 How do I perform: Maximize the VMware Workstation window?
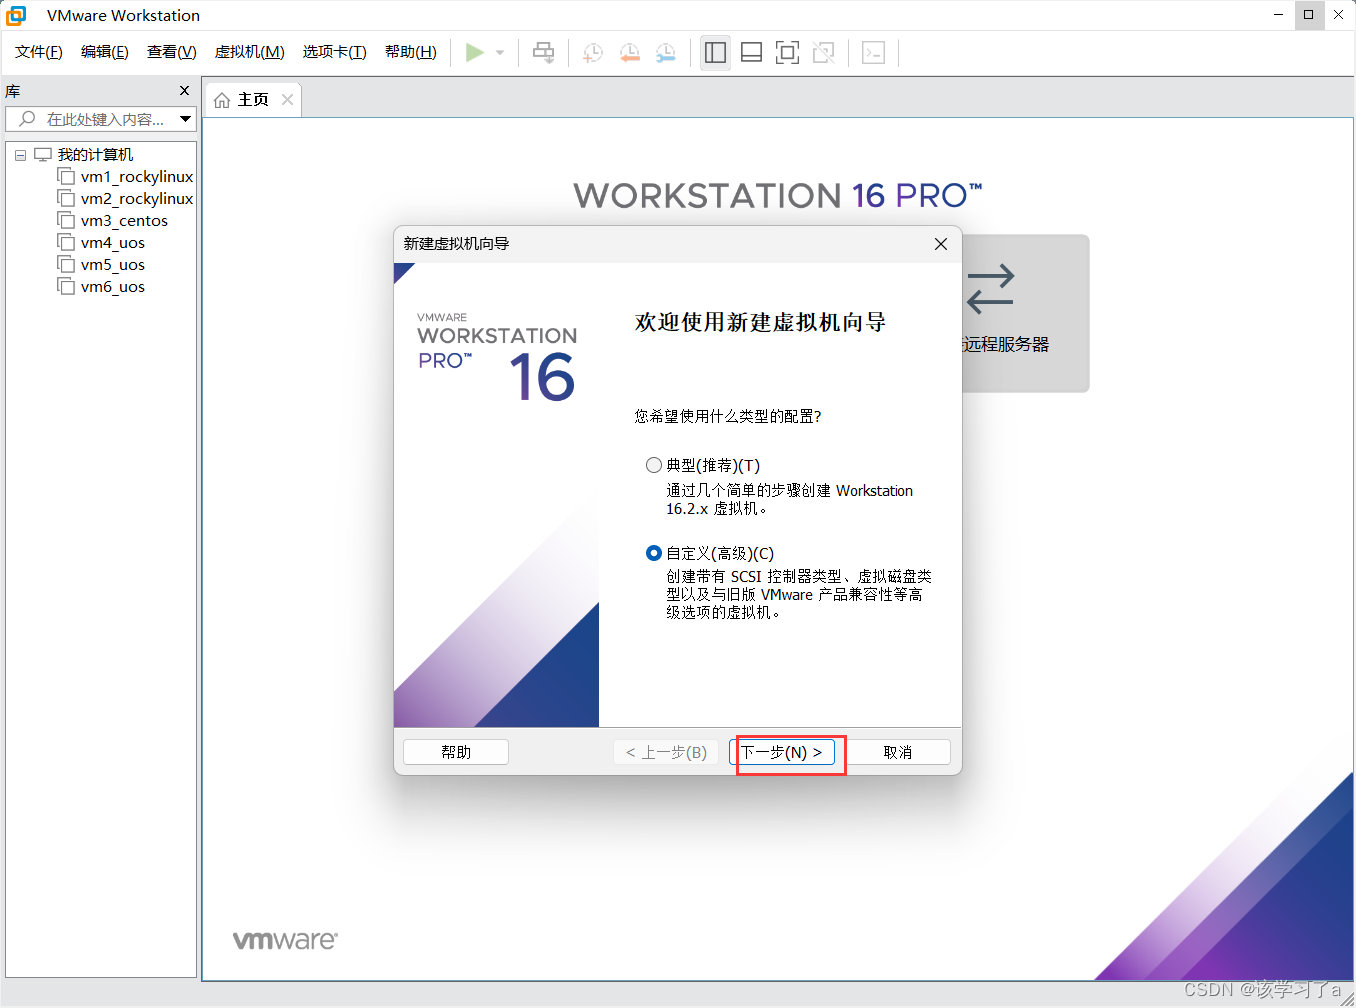pos(1309,15)
